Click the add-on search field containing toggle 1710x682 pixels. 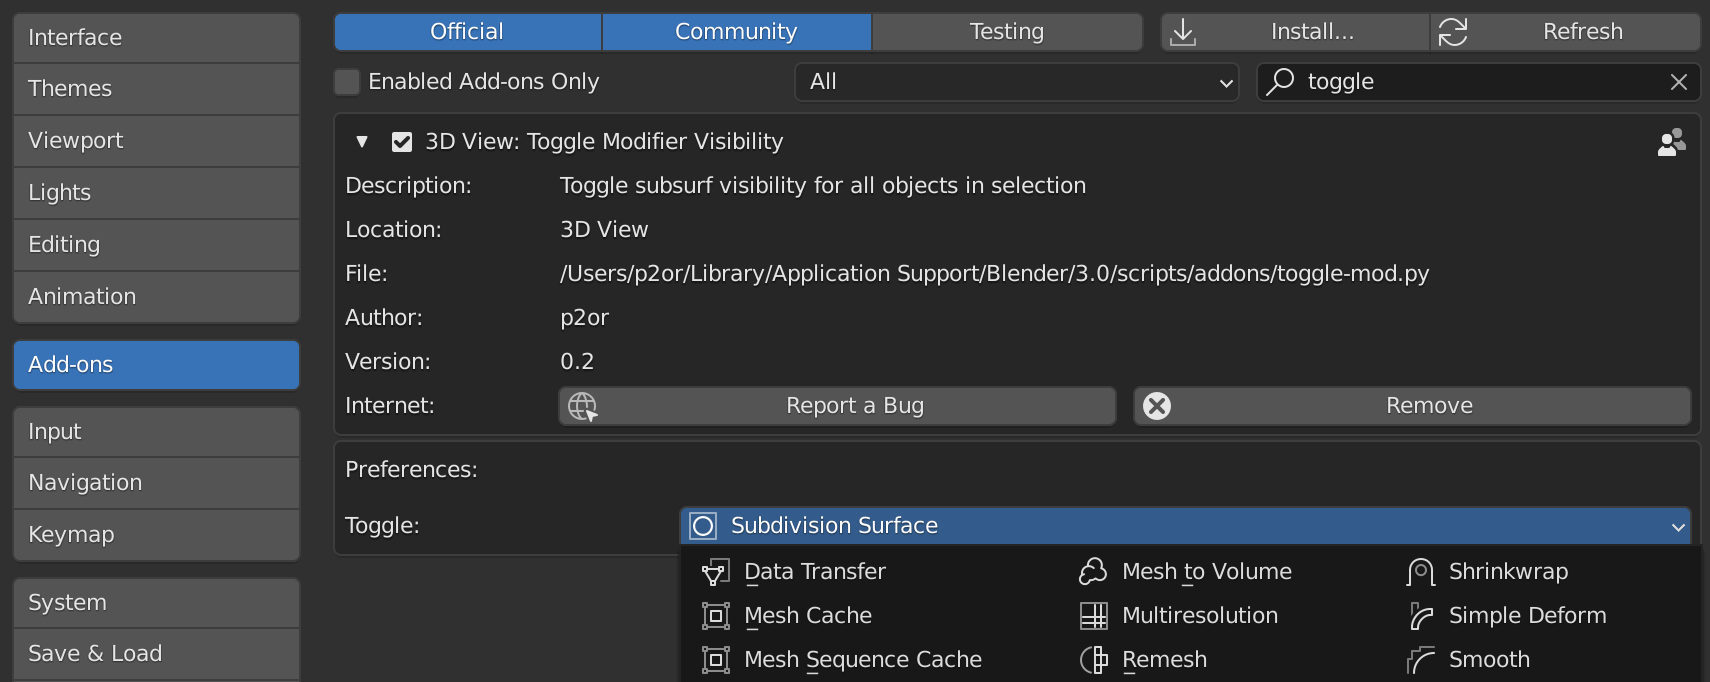[1470, 82]
